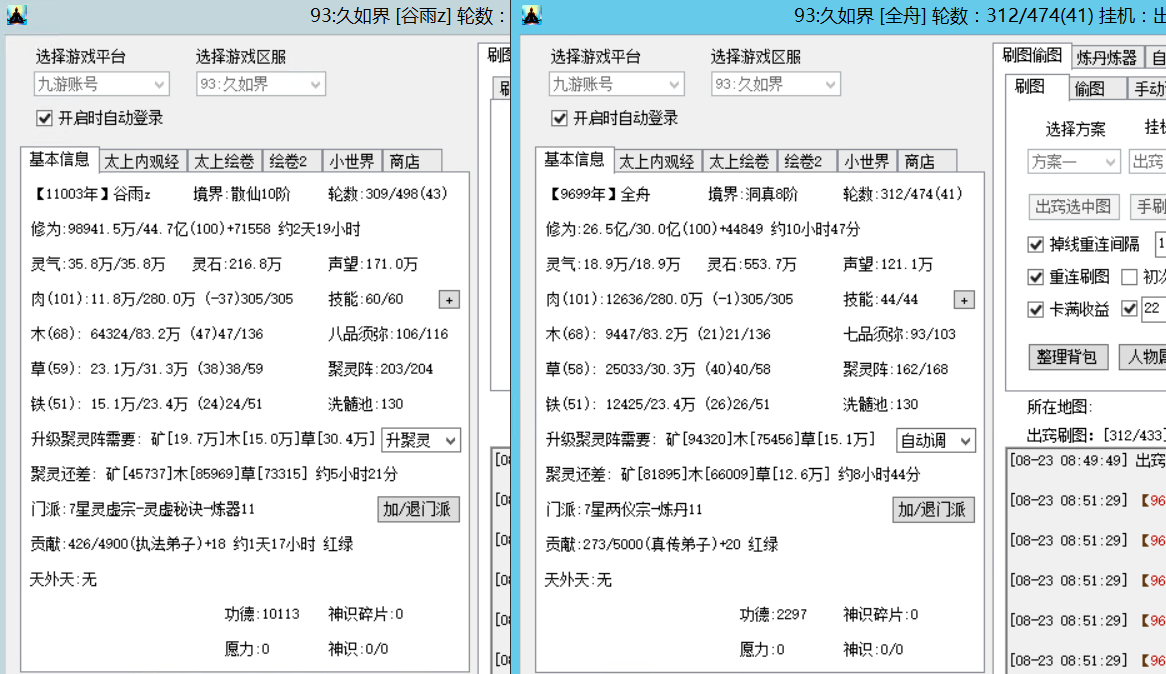The image size is (1166, 674).
Task: Click 加/退门派 in the 谷雨z window
Action: pyautogui.click(x=417, y=510)
